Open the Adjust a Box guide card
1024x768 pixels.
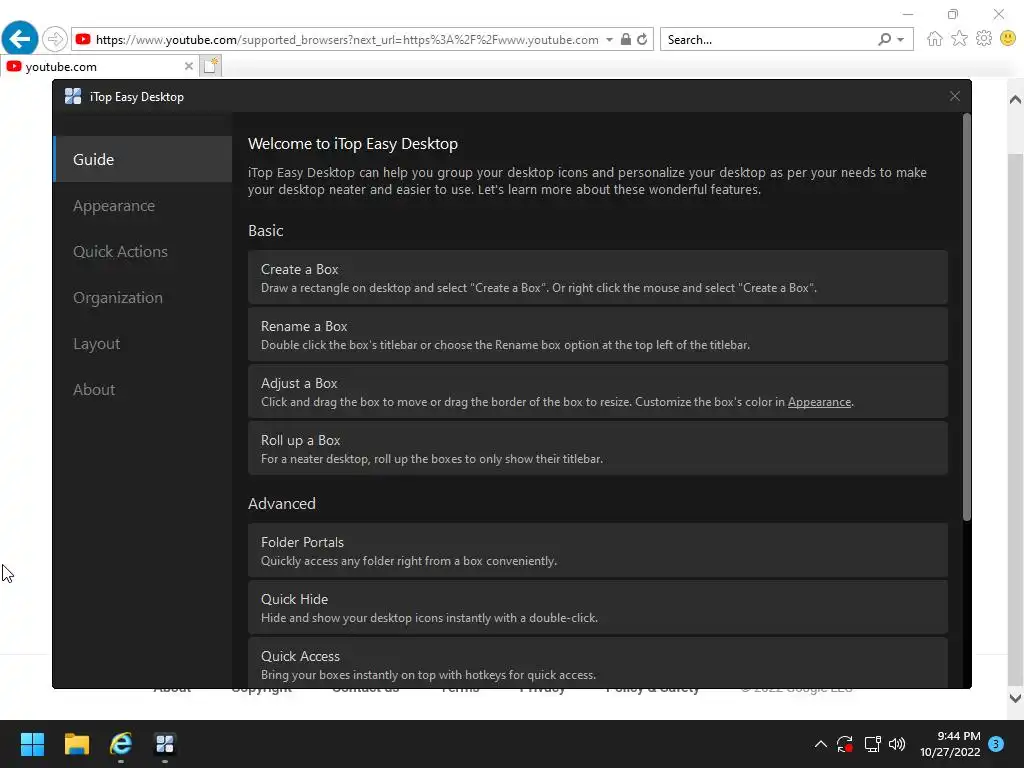pos(597,391)
